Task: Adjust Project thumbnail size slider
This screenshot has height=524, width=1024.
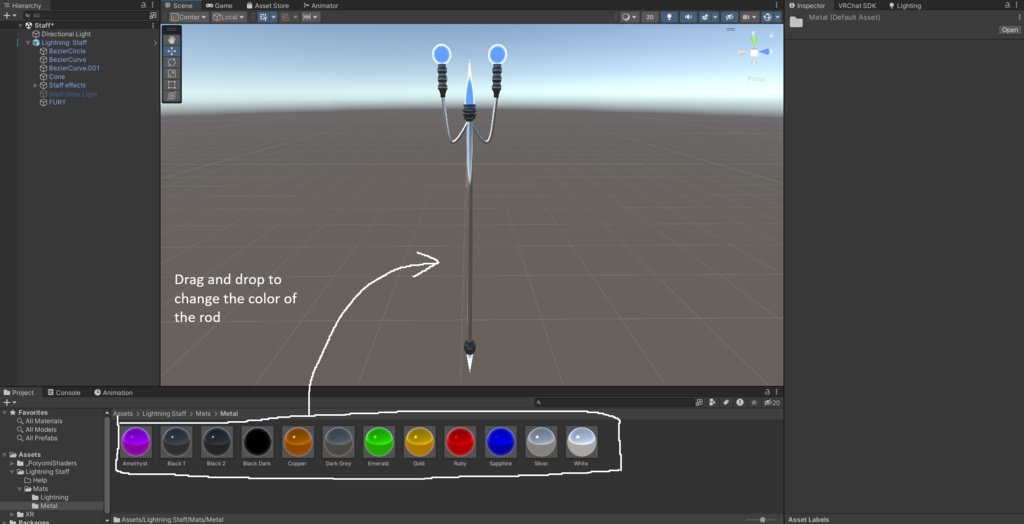Action: [x=763, y=519]
